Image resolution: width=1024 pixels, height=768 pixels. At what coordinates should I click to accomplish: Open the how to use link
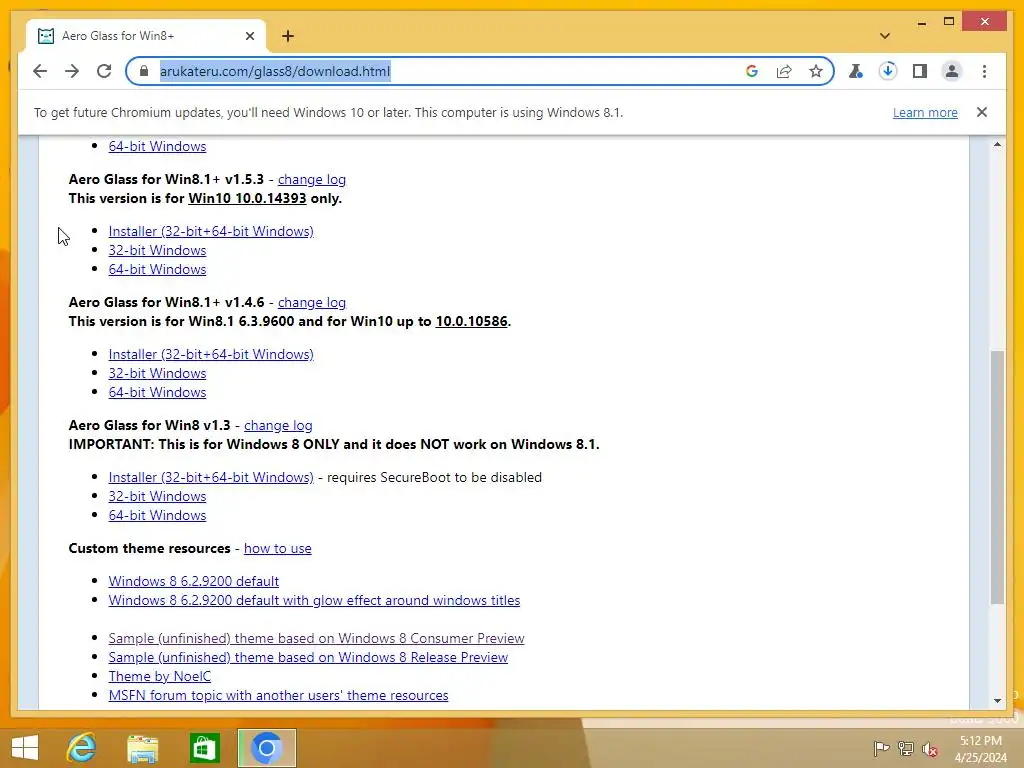click(x=278, y=549)
